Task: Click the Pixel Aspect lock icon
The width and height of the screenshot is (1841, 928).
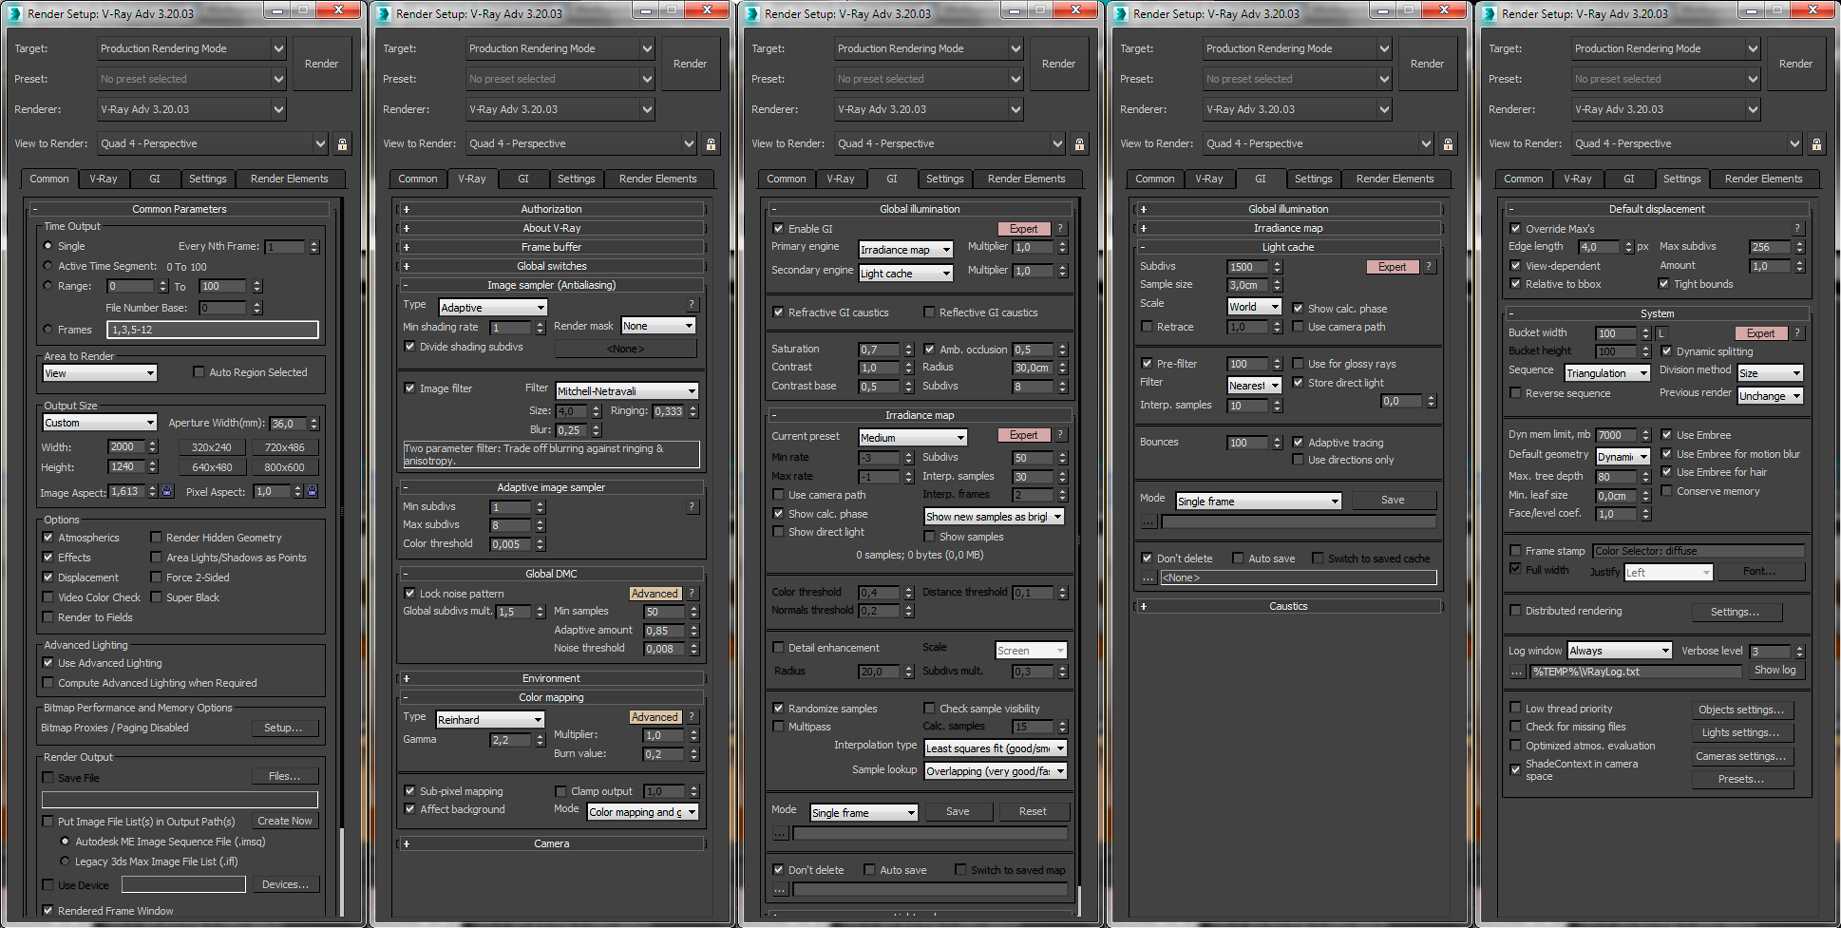Action: pyautogui.click(x=312, y=491)
